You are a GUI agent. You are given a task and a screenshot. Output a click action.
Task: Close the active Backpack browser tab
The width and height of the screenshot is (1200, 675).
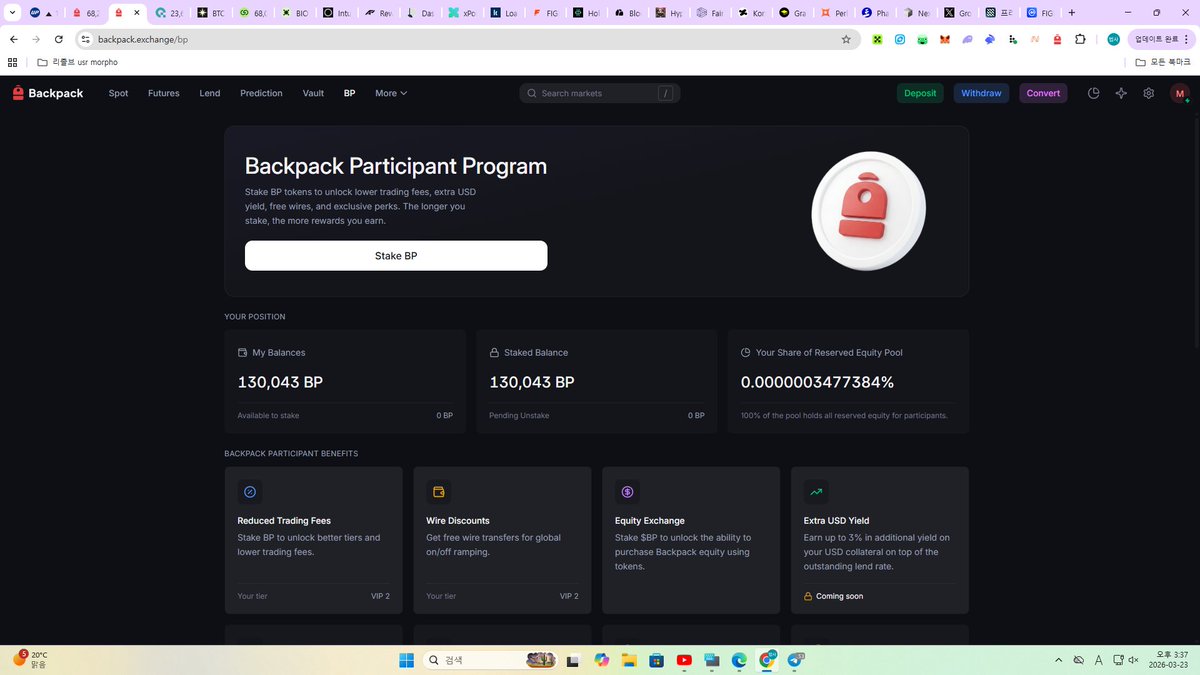[137, 13]
